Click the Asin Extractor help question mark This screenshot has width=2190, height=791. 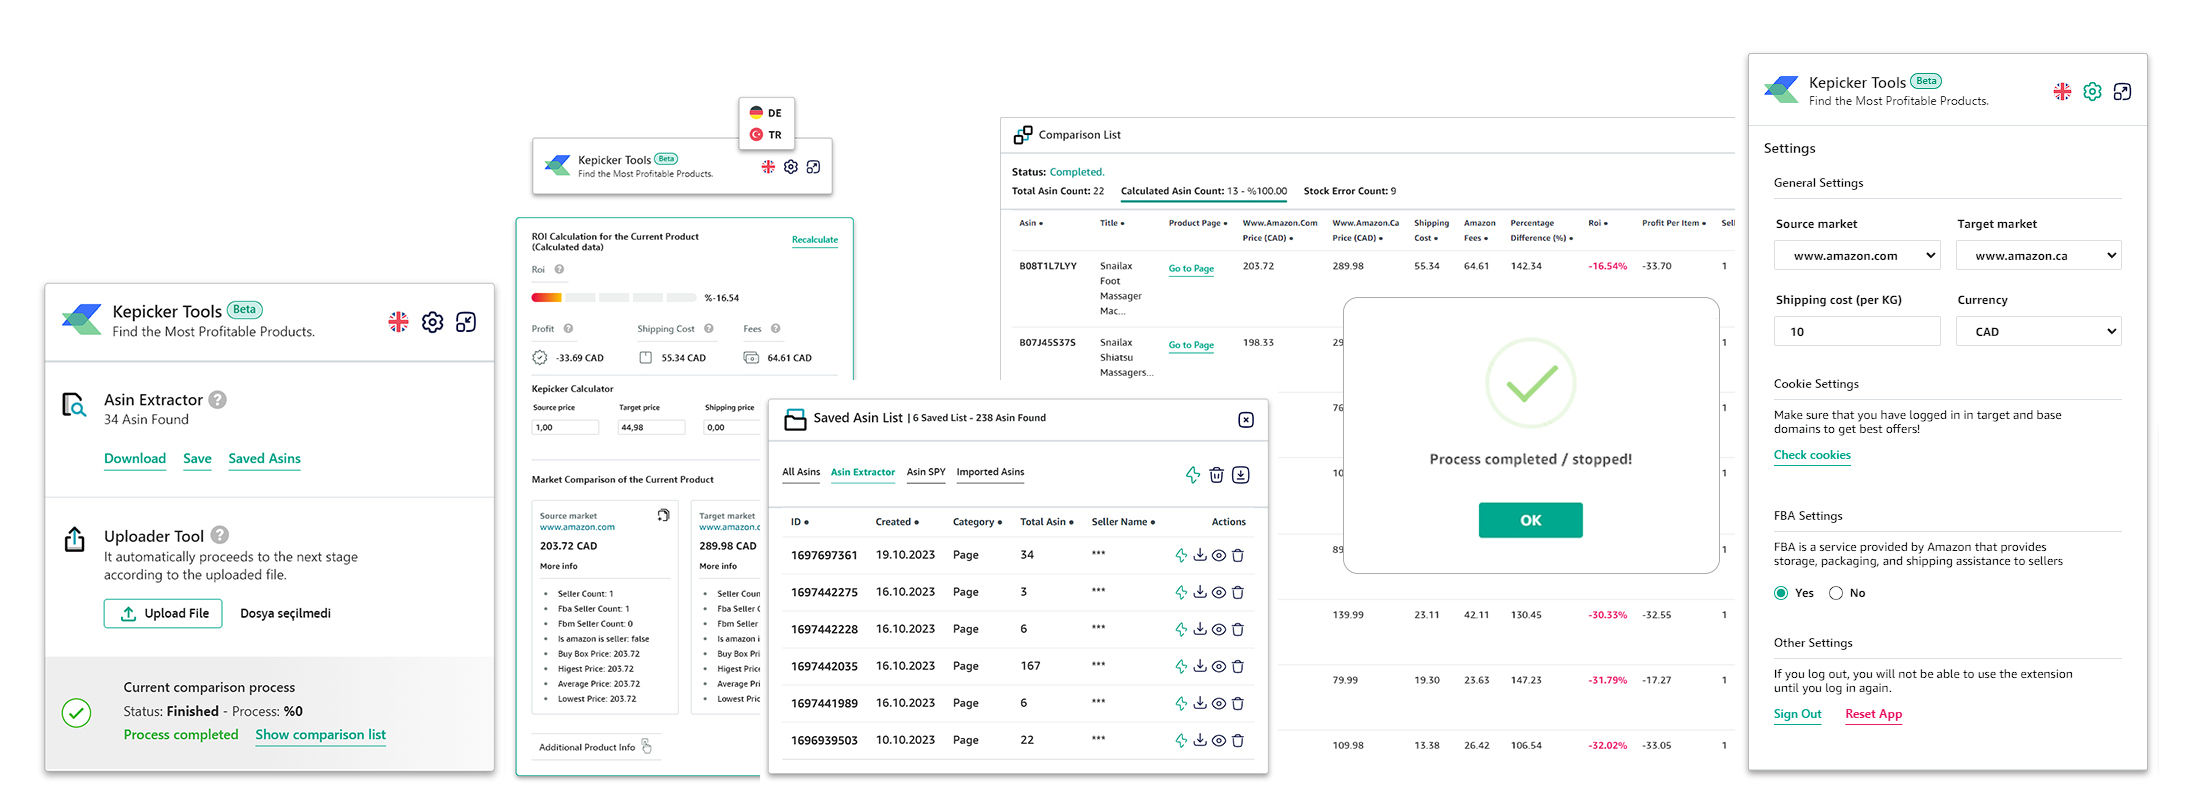(x=217, y=399)
